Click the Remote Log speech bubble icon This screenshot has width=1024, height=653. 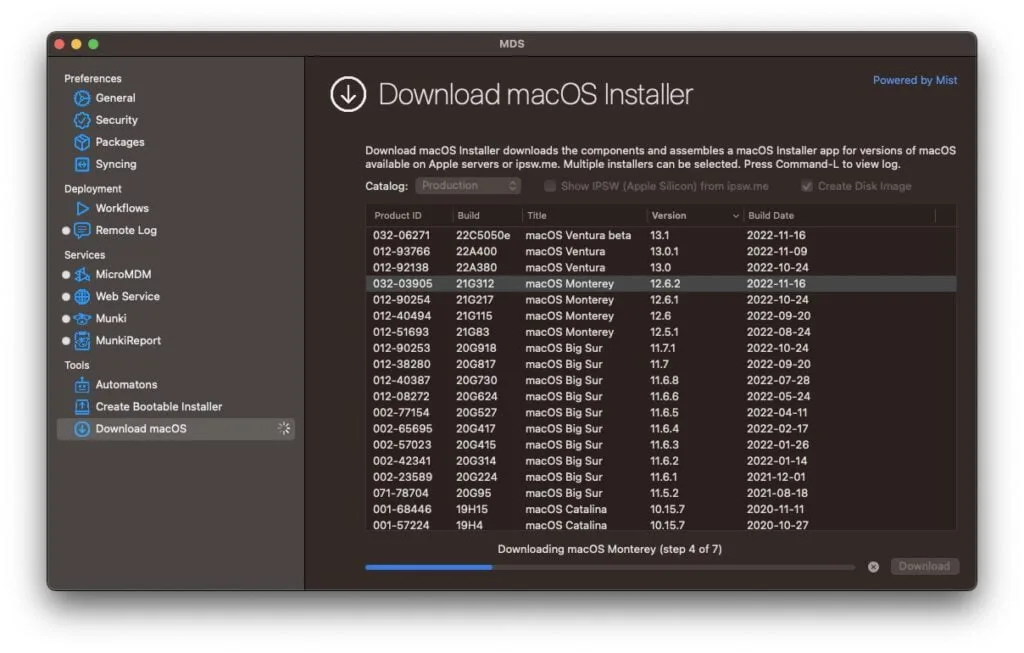pos(82,231)
